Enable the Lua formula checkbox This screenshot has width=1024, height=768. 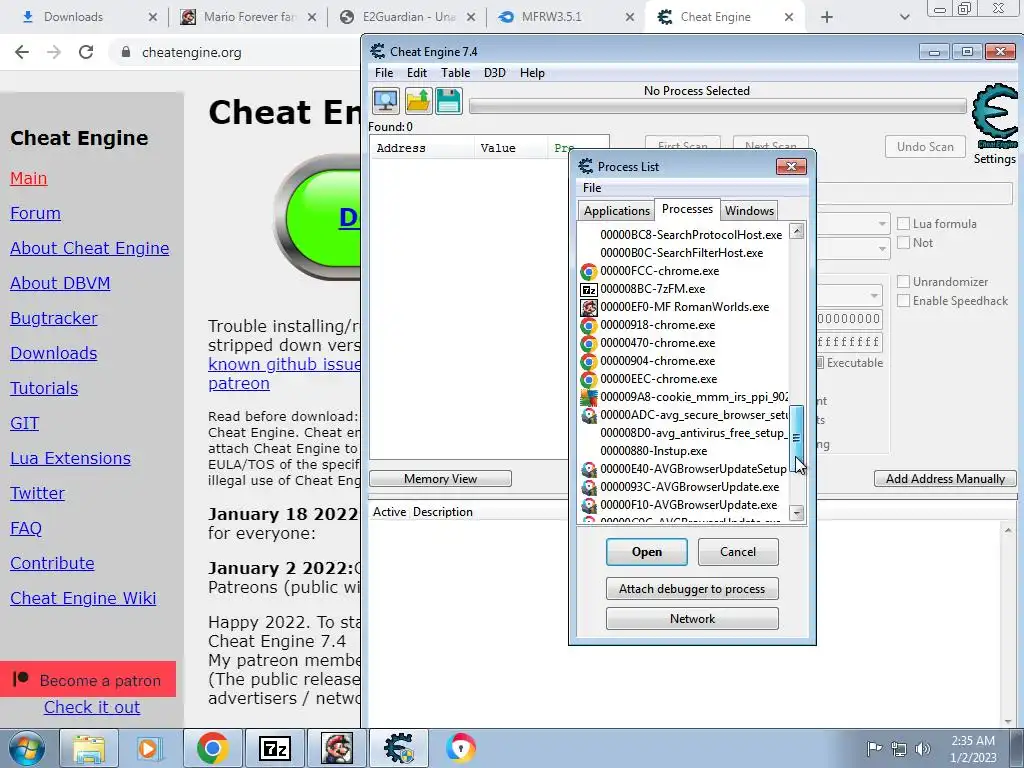click(903, 223)
